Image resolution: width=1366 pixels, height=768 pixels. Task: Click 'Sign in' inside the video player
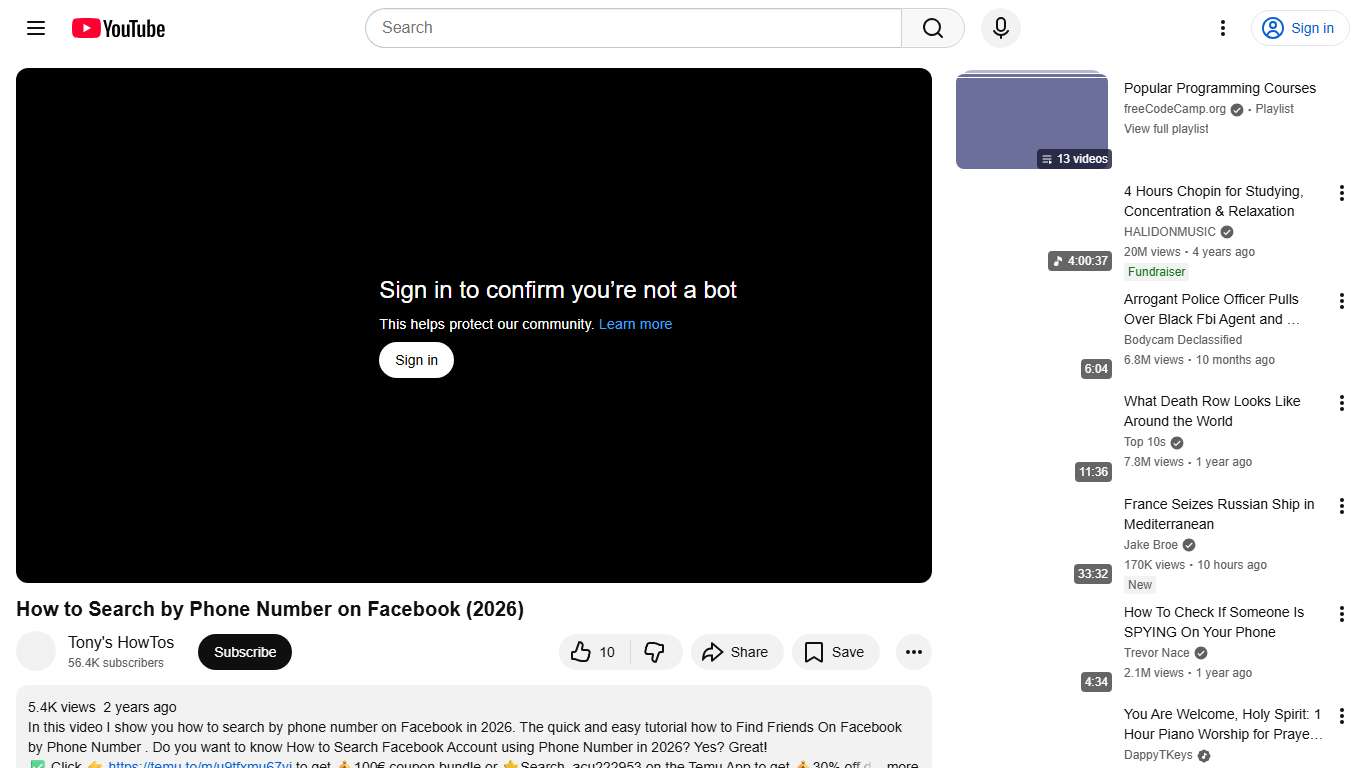point(416,359)
